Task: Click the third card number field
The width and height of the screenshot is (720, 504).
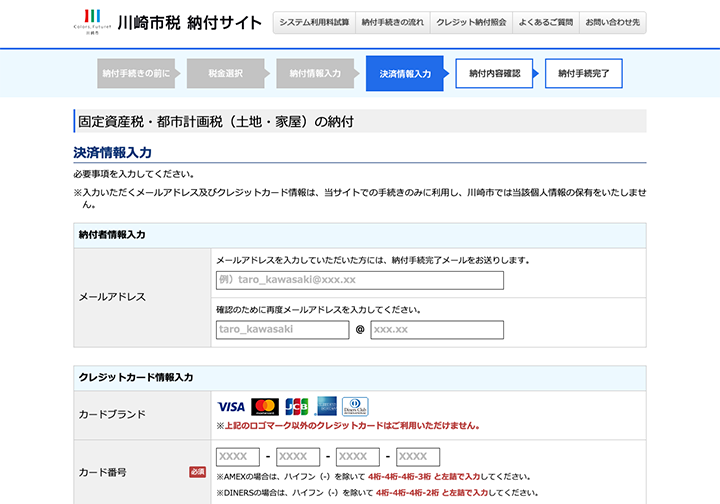Action: [x=358, y=457]
